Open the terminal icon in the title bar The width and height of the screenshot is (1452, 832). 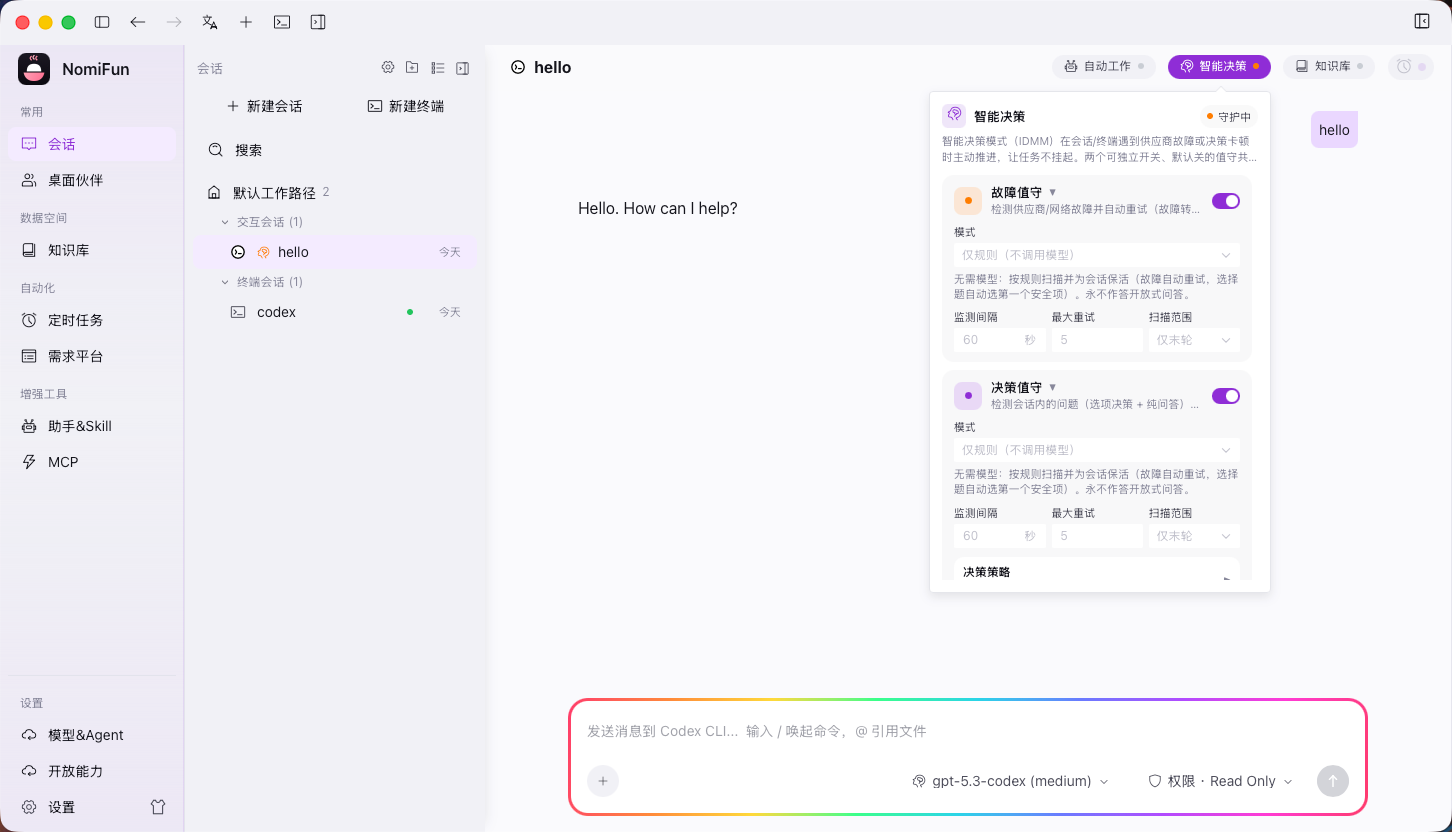pos(282,22)
